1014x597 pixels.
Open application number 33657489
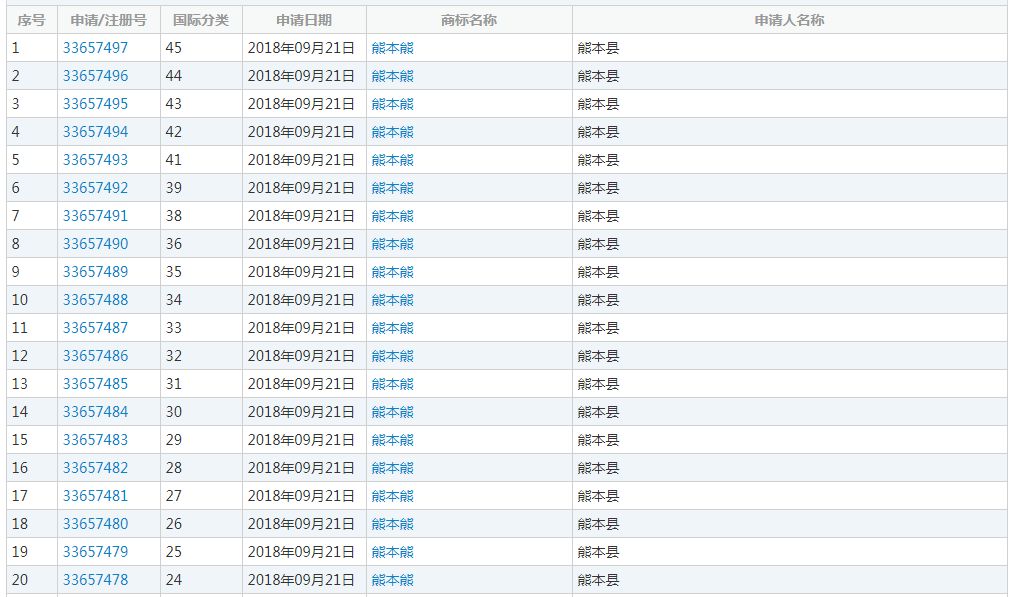pos(95,272)
